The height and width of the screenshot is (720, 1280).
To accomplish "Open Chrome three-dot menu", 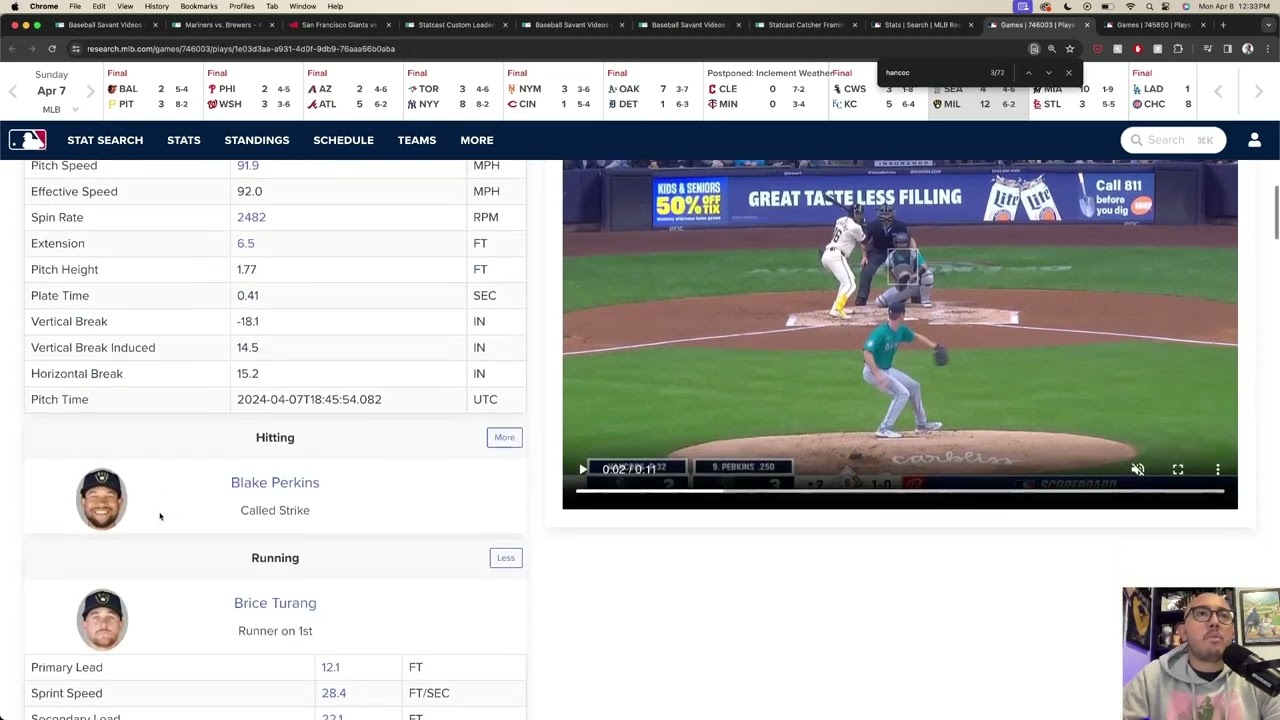I will click(x=1266, y=48).
